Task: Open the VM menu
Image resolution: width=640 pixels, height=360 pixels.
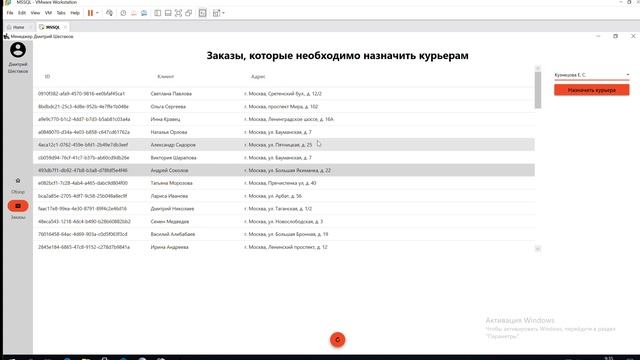Action: (x=48, y=13)
